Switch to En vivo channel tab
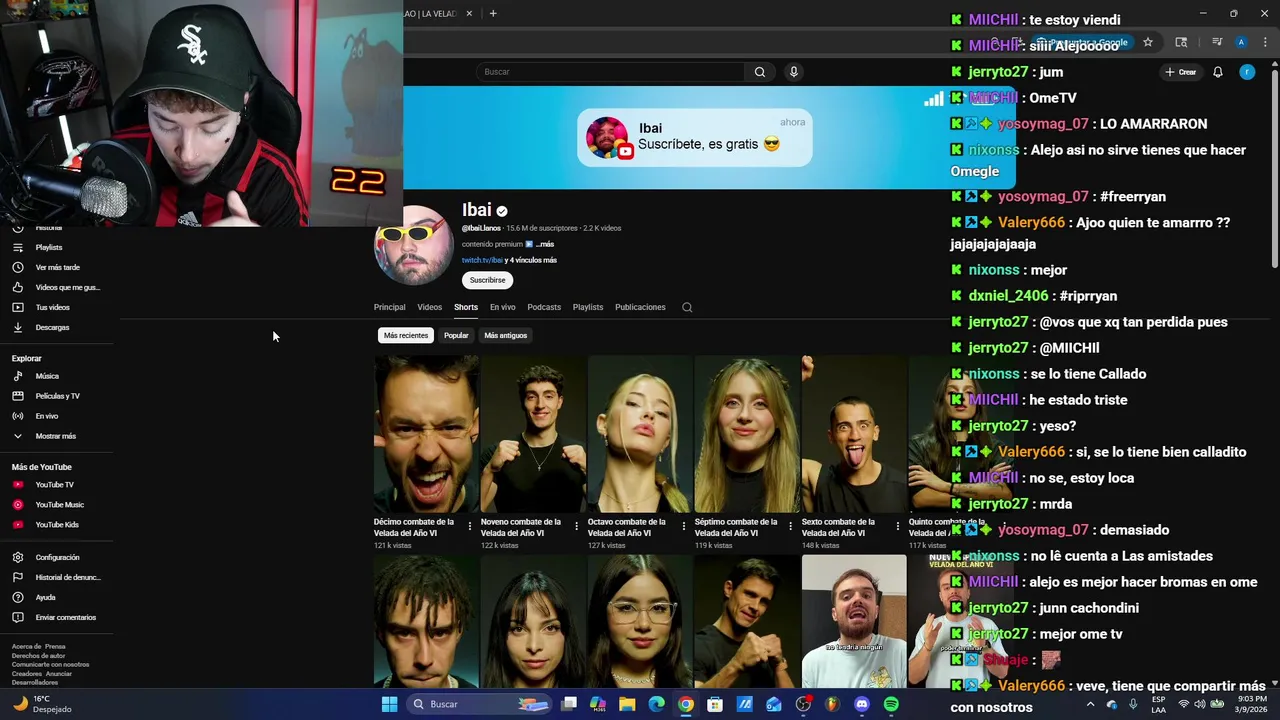The width and height of the screenshot is (1280, 720). point(502,307)
